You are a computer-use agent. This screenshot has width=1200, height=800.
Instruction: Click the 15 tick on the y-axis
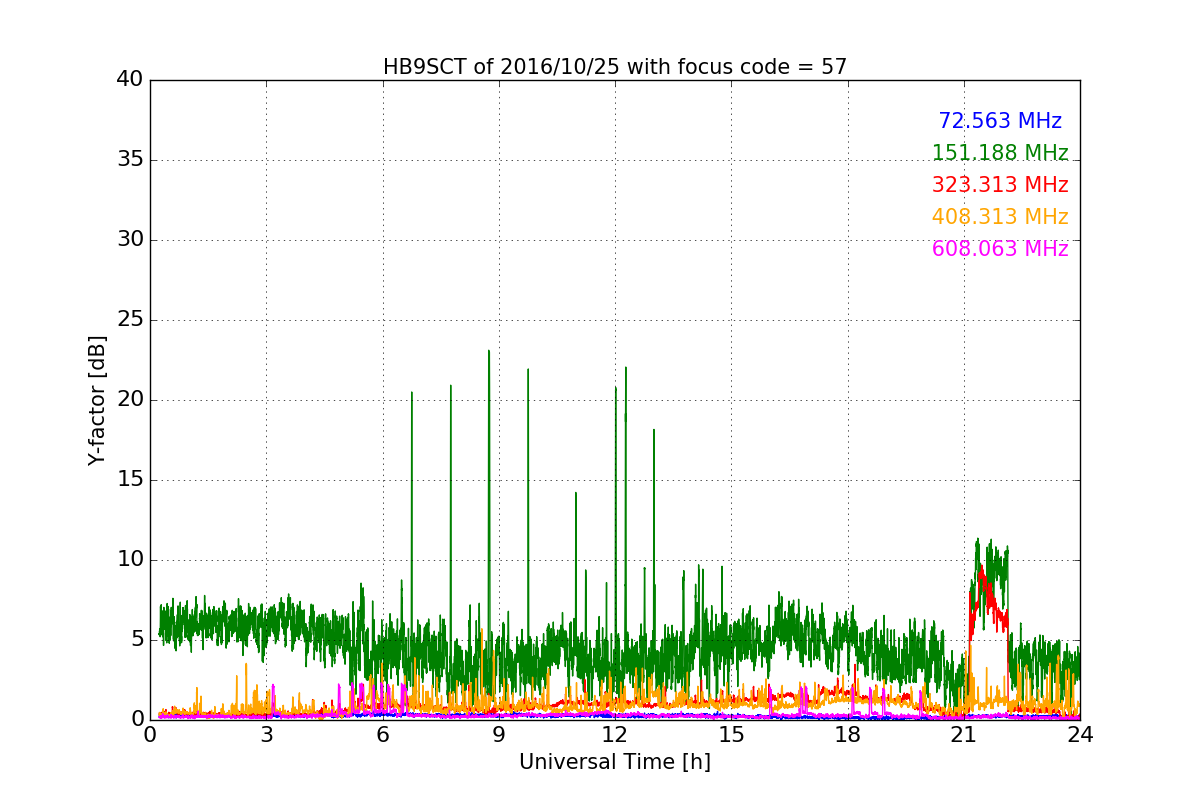tap(130, 480)
